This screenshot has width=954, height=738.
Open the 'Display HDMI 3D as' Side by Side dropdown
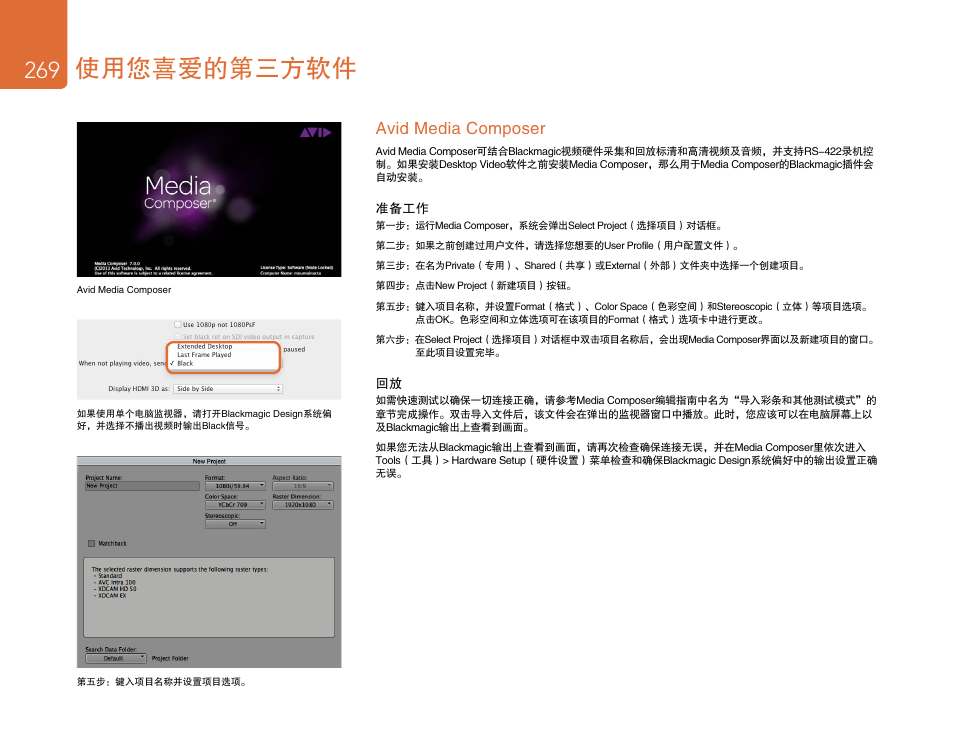[x=228, y=388]
